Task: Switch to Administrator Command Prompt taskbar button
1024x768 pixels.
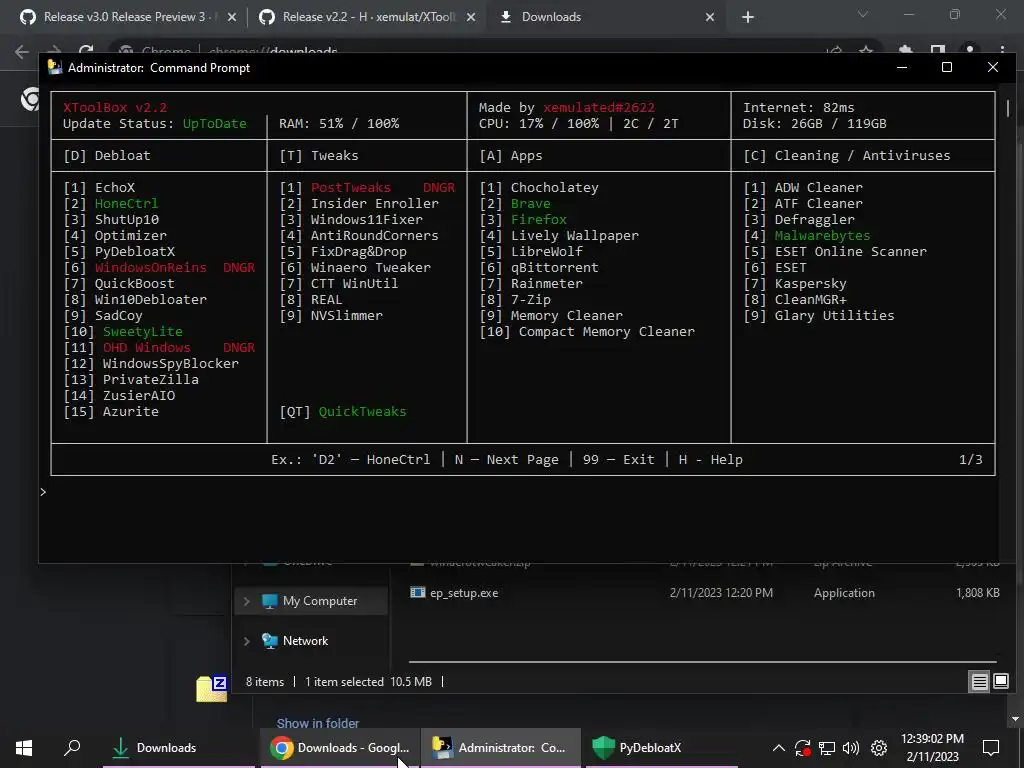Action: pyautogui.click(x=500, y=748)
